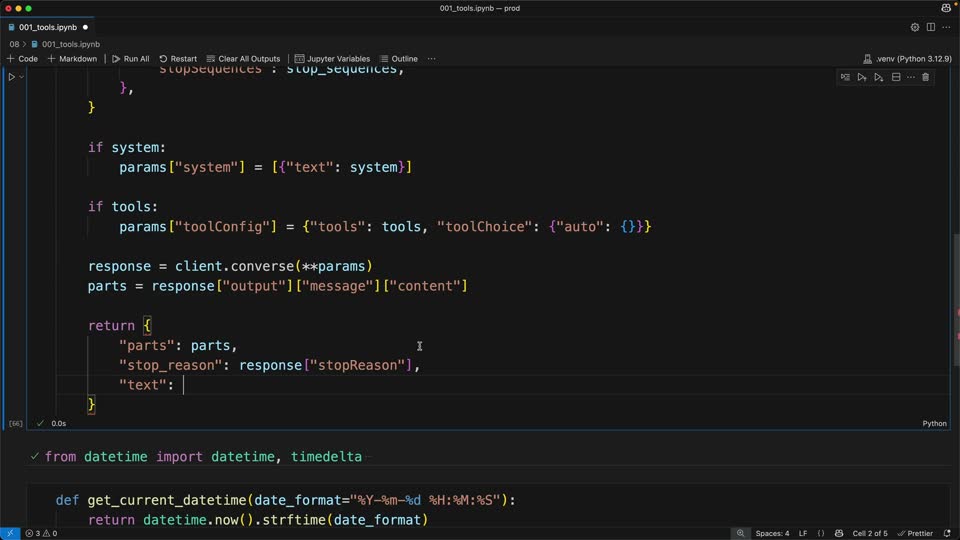The image size is (960, 540).
Task: Click the return keyword before brace
Action: 111,326
